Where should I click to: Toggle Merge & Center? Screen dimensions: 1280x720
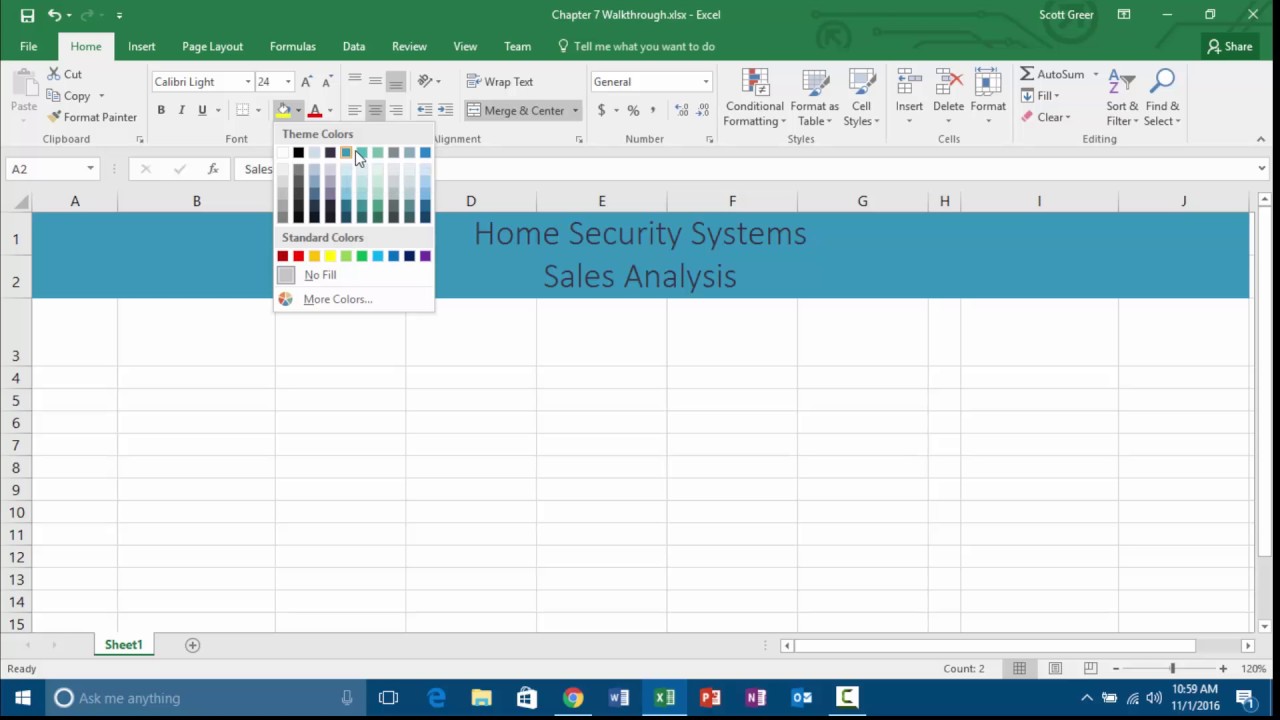tap(516, 110)
